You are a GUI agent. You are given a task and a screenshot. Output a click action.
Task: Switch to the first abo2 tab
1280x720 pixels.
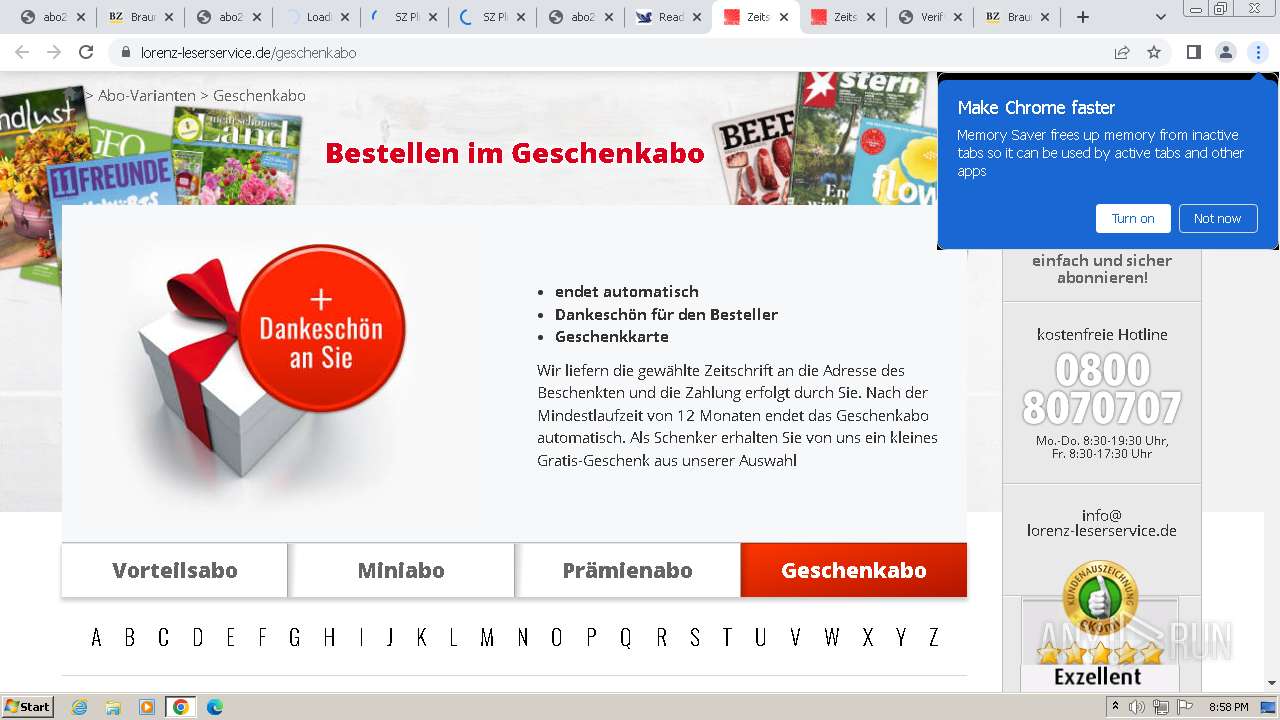click(52, 17)
